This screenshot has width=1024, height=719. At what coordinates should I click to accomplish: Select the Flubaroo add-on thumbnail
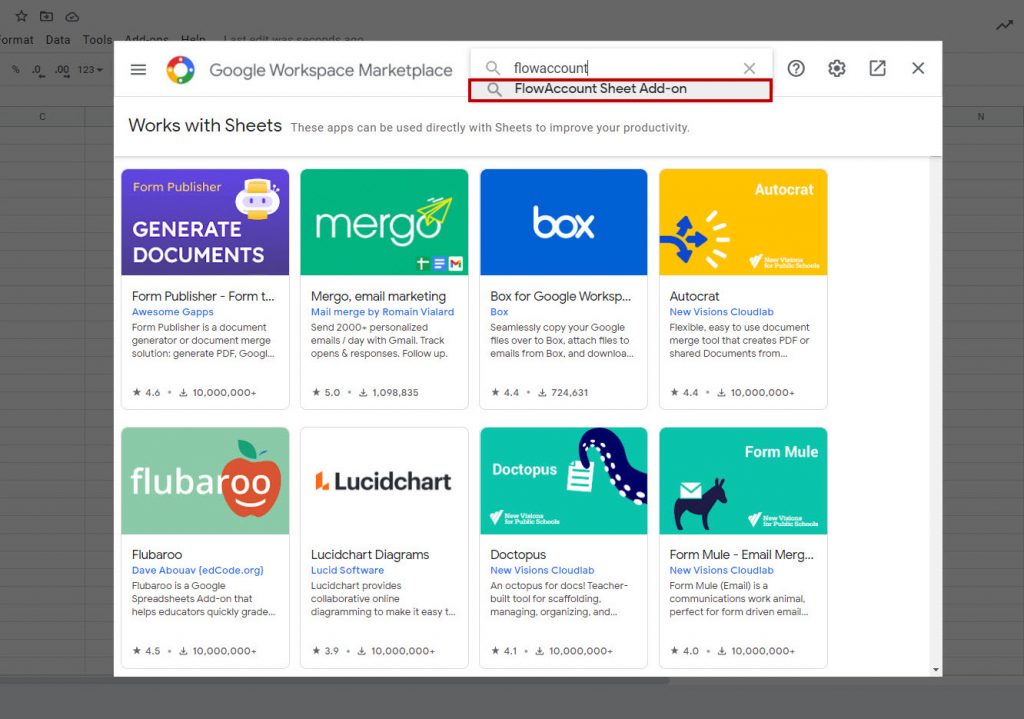click(205, 481)
